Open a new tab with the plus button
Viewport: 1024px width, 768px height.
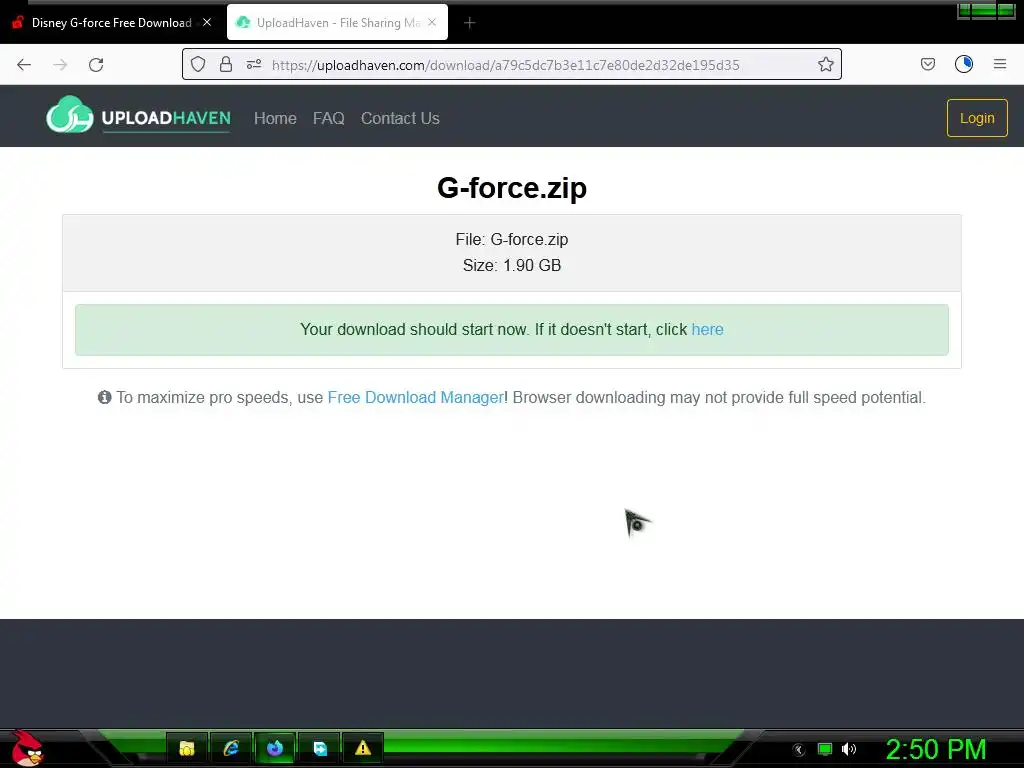[x=469, y=23]
